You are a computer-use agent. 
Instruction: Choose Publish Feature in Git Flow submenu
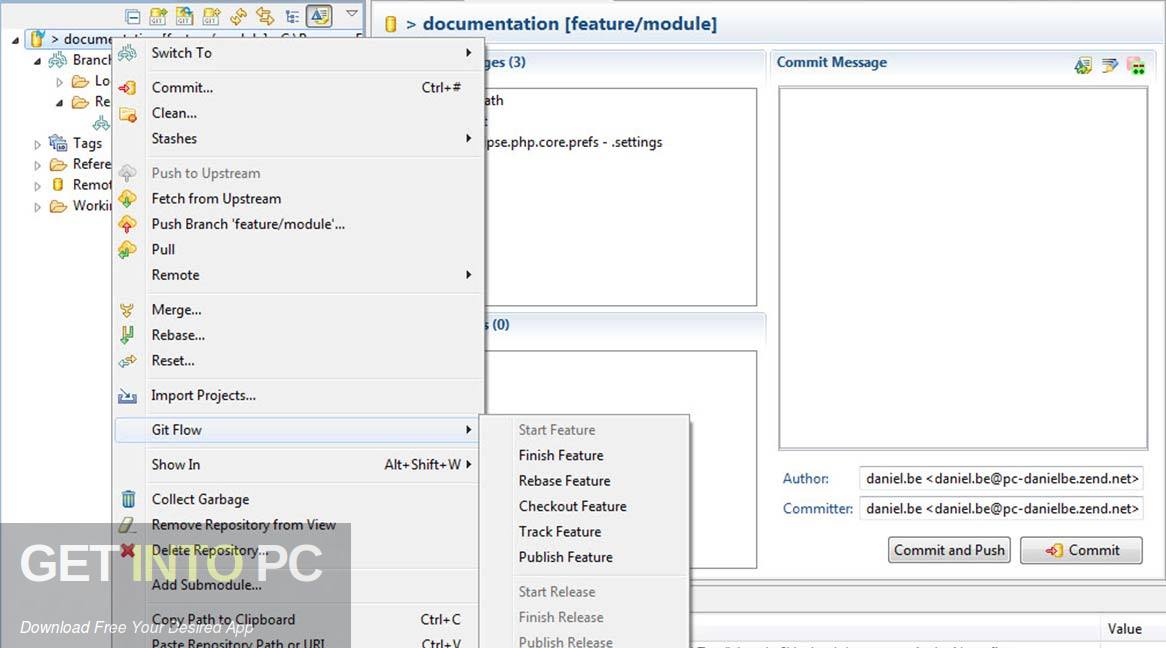(x=584, y=556)
